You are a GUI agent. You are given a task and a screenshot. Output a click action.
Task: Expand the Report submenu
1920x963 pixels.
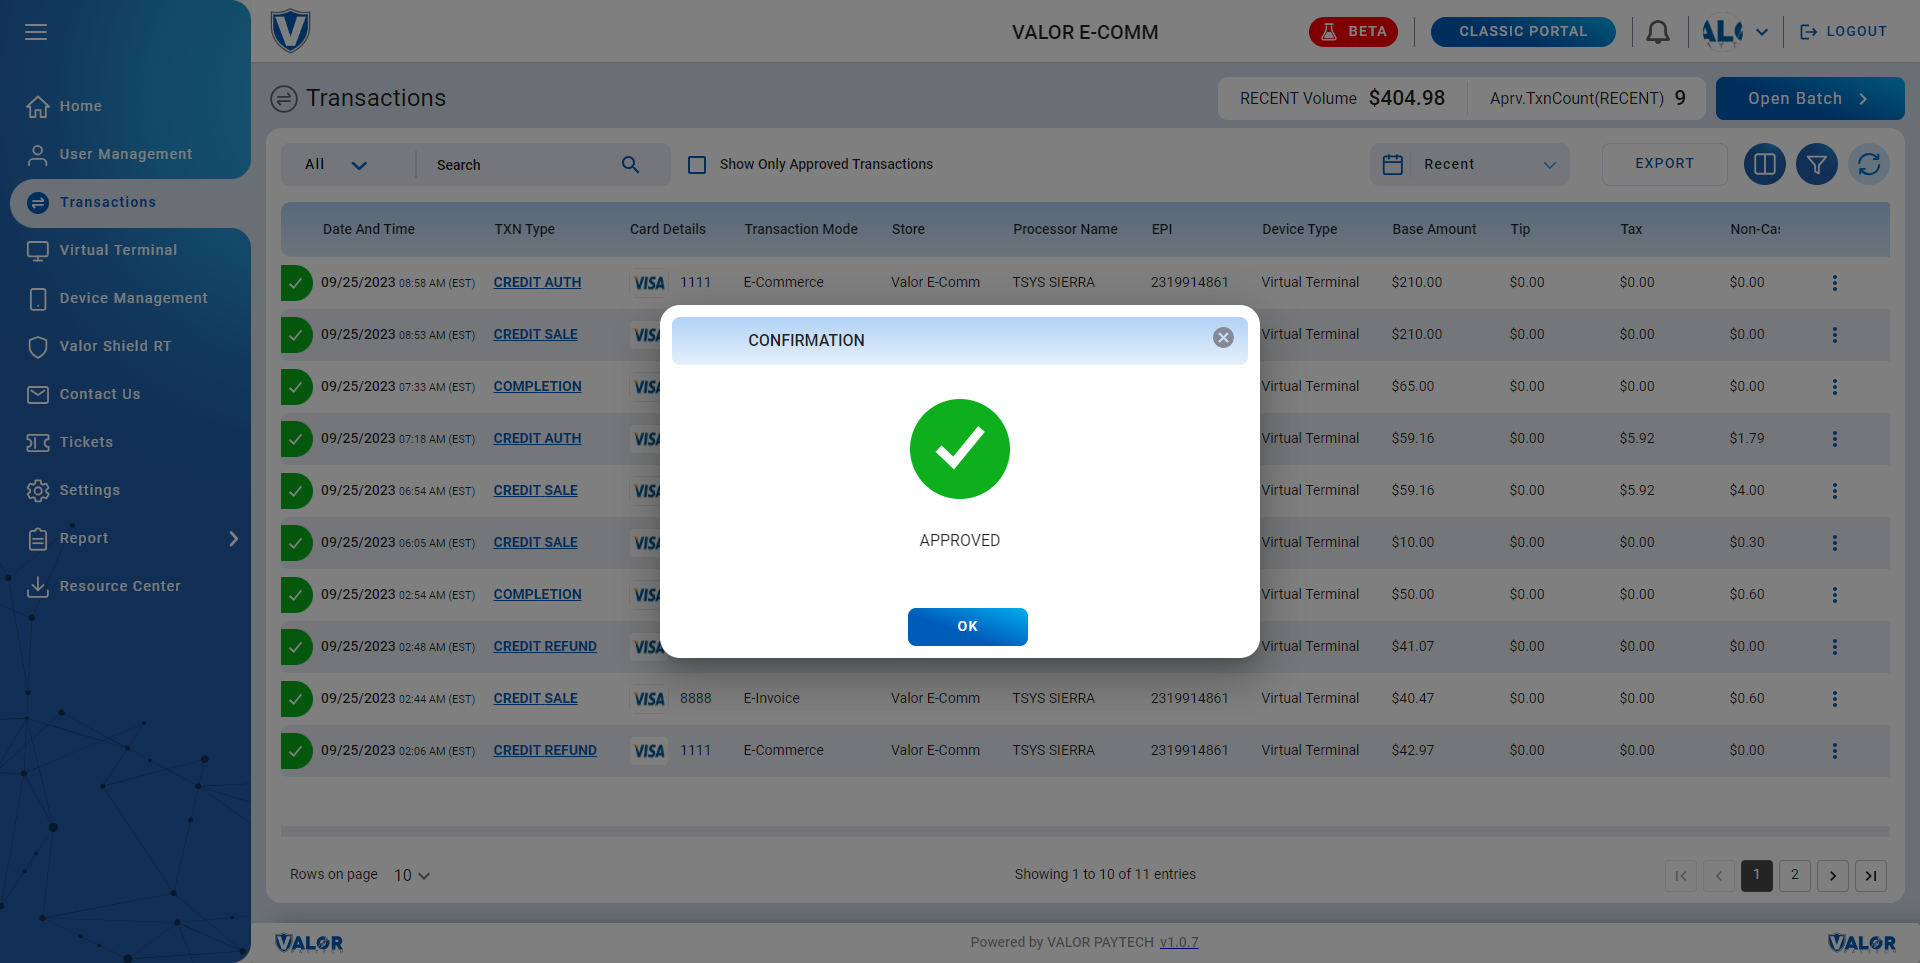pyautogui.click(x=234, y=538)
